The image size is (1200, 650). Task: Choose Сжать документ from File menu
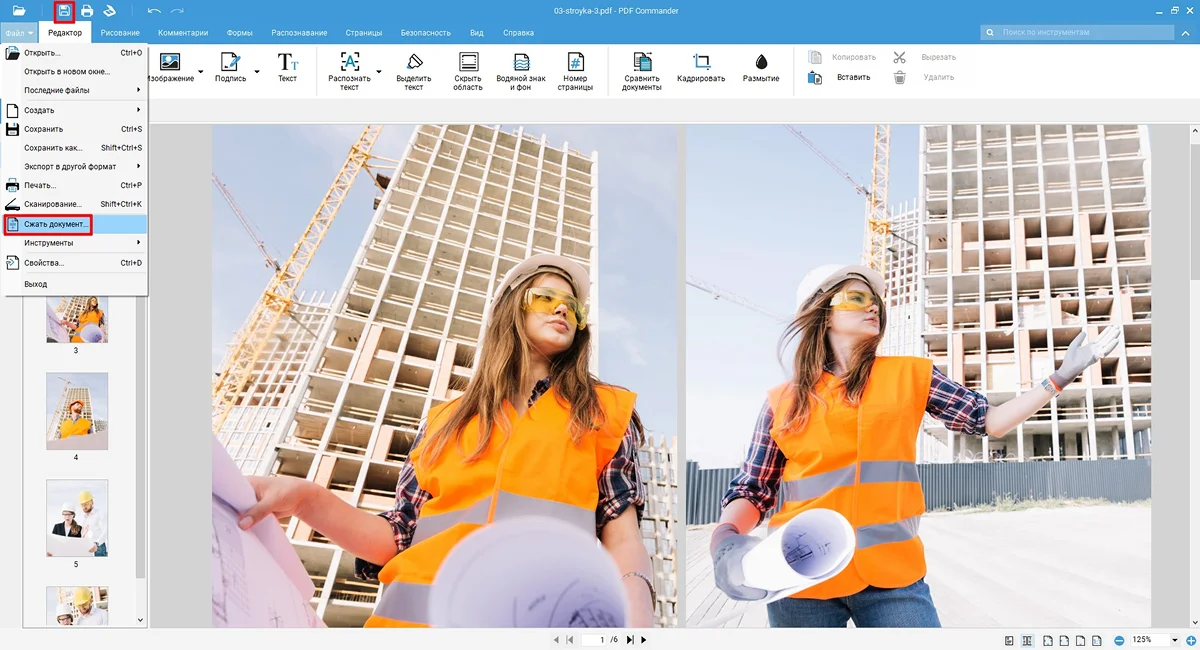tap(56, 224)
